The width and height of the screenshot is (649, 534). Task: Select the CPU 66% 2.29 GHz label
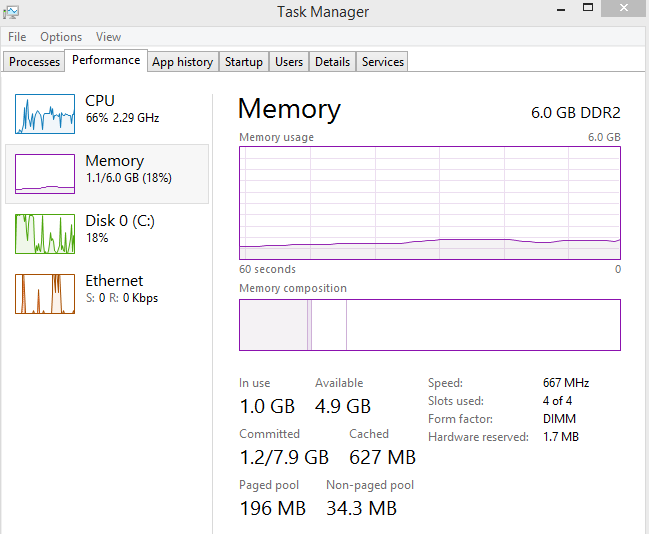(122, 108)
